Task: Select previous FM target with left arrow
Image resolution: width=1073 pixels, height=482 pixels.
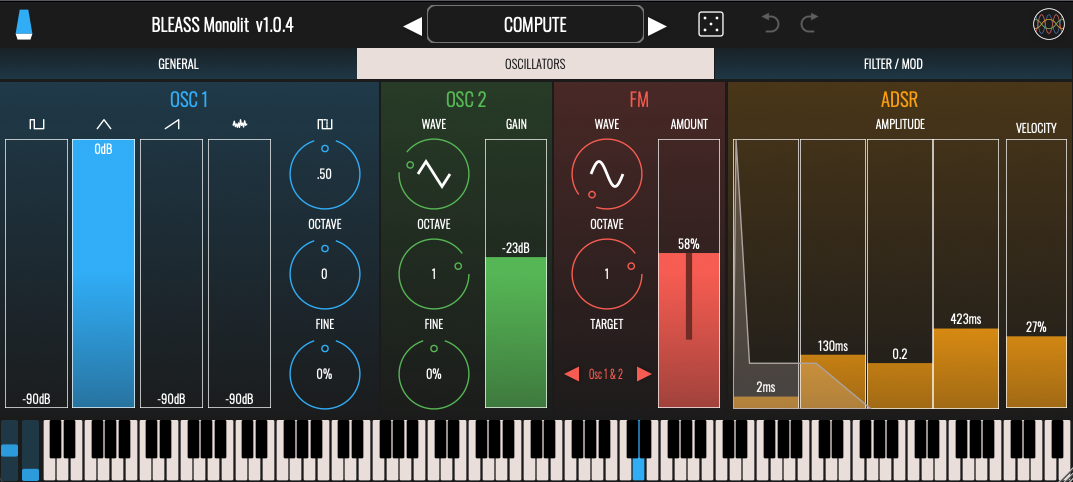Action: [572, 374]
